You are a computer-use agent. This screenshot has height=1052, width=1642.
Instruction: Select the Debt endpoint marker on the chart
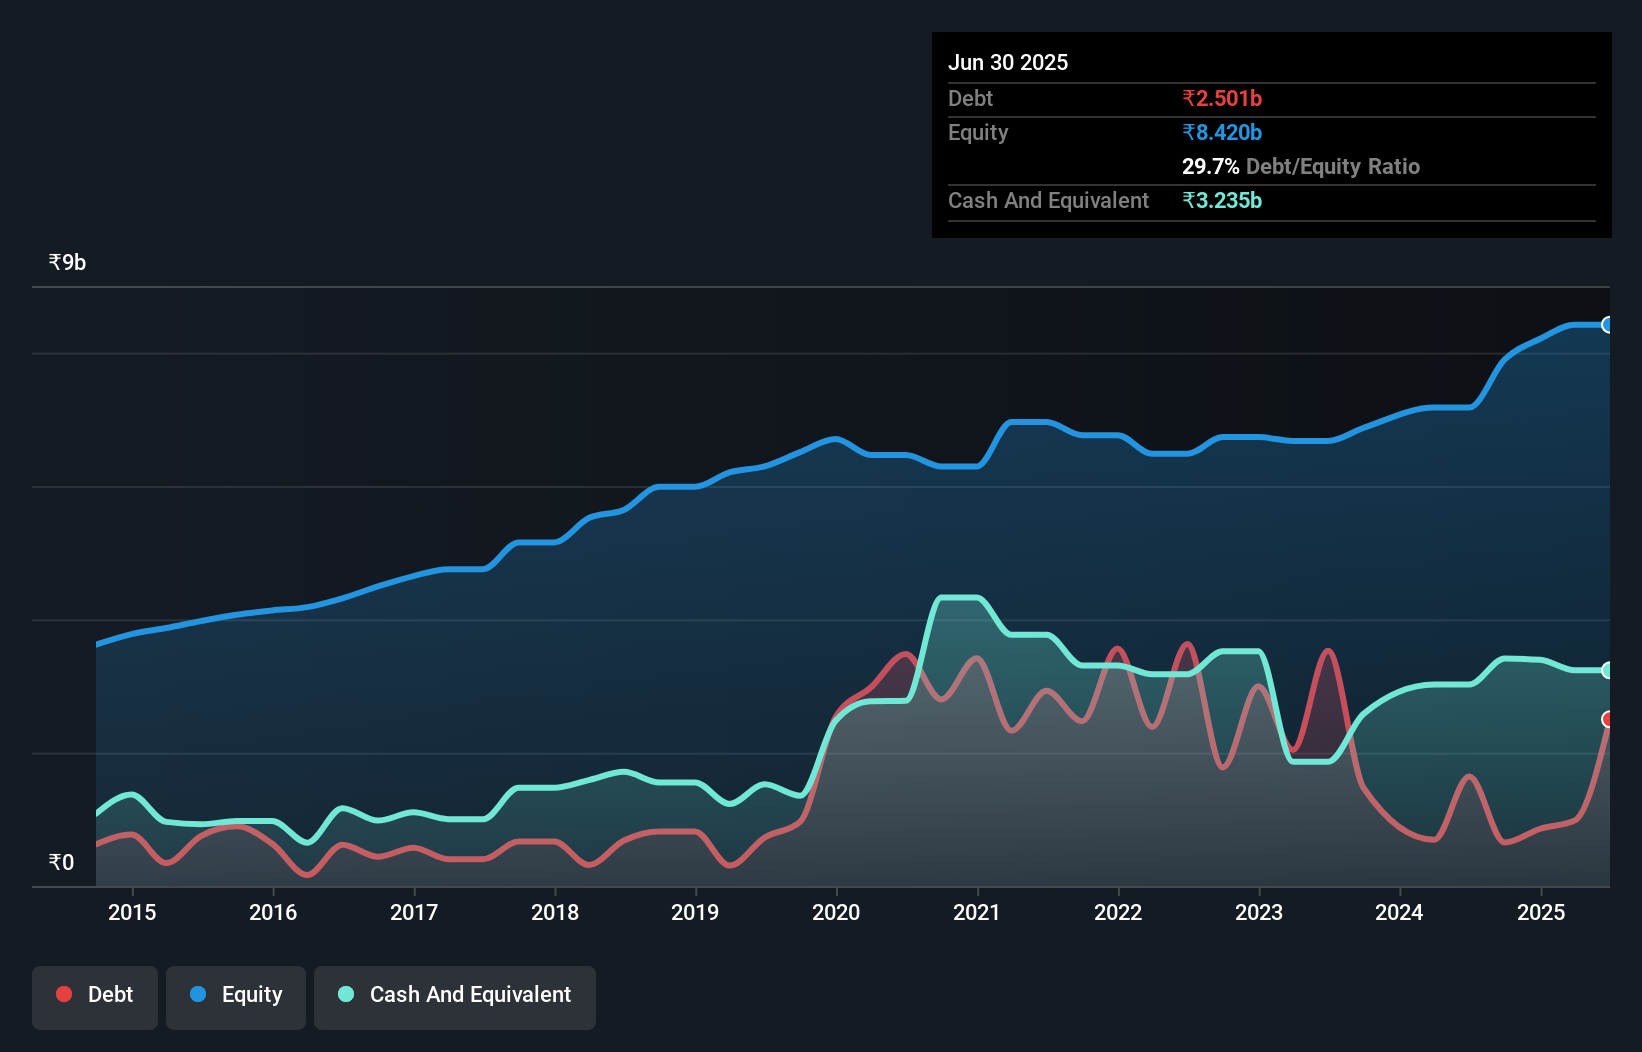(x=1607, y=718)
